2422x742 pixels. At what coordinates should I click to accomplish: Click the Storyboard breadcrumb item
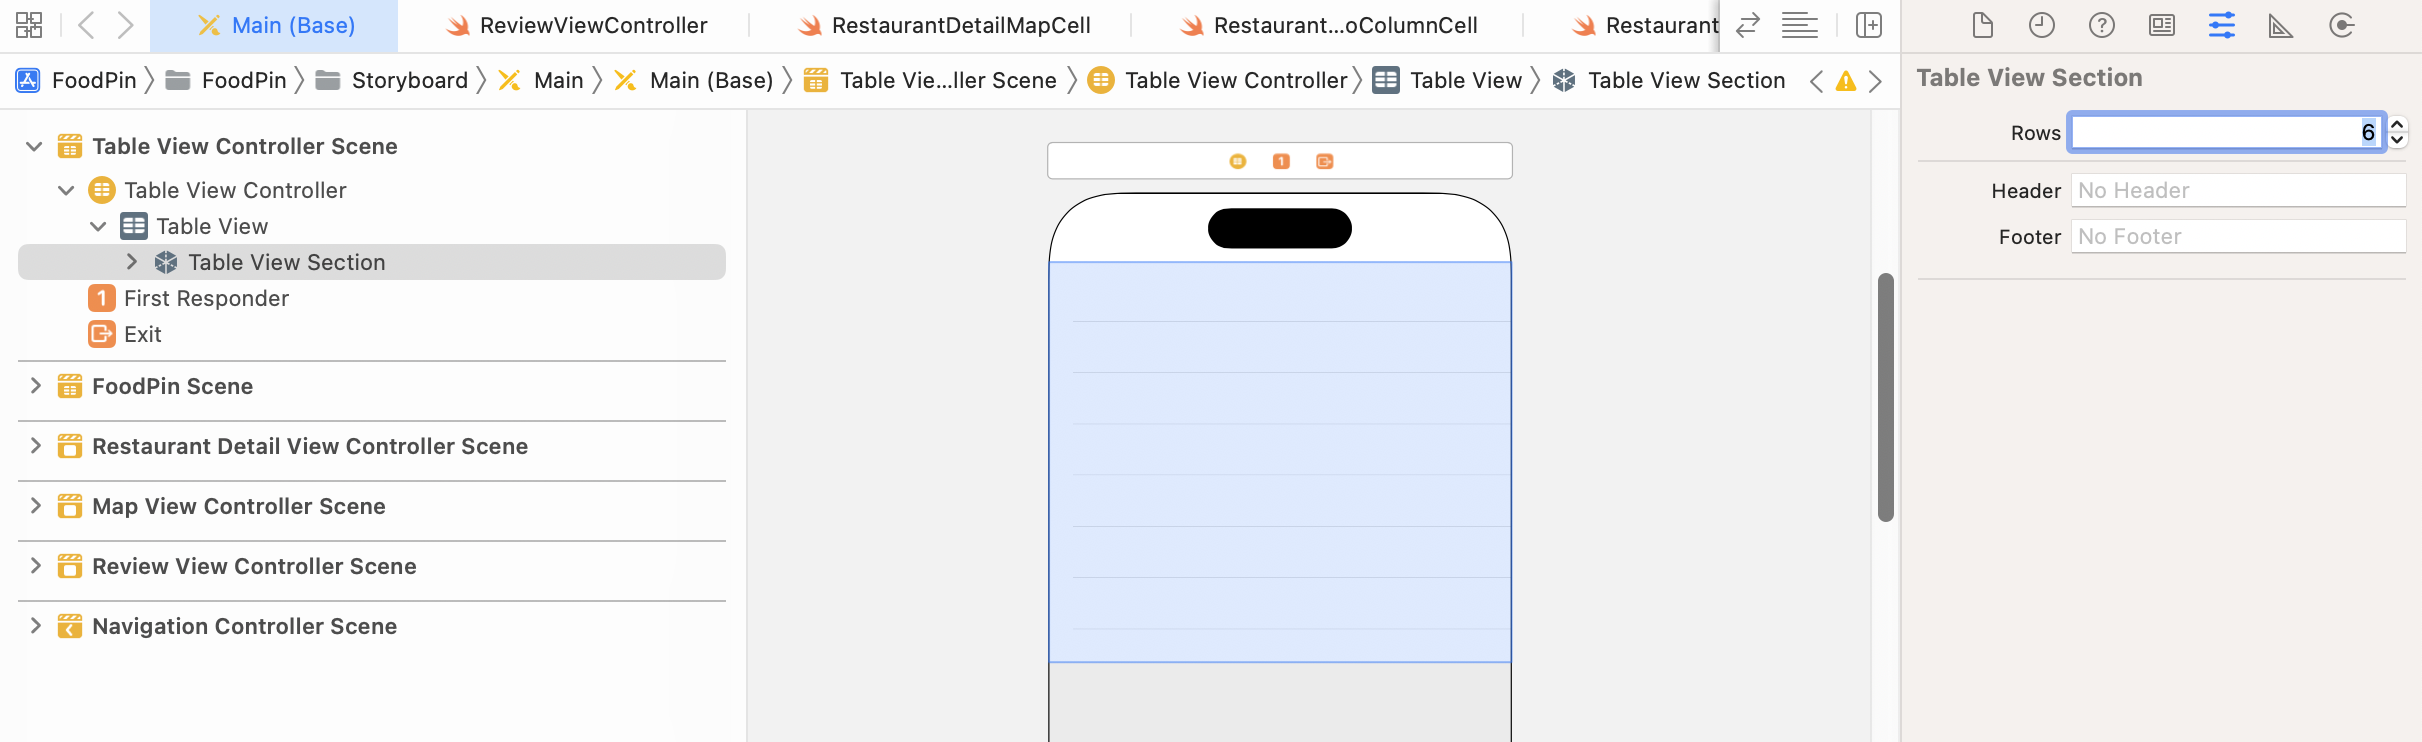(x=409, y=80)
